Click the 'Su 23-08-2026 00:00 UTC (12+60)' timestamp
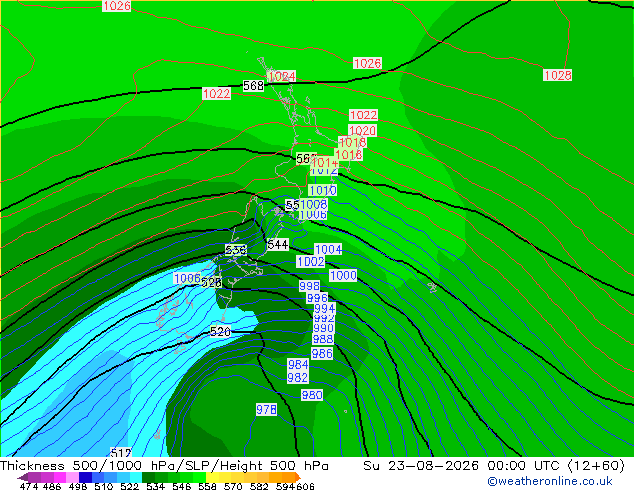634x490 pixels. pyautogui.click(x=494, y=466)
